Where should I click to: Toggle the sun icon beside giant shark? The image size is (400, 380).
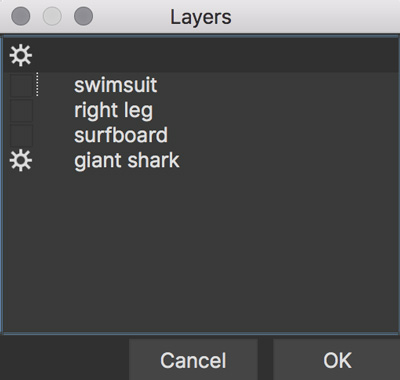click(x=21, y=161)
